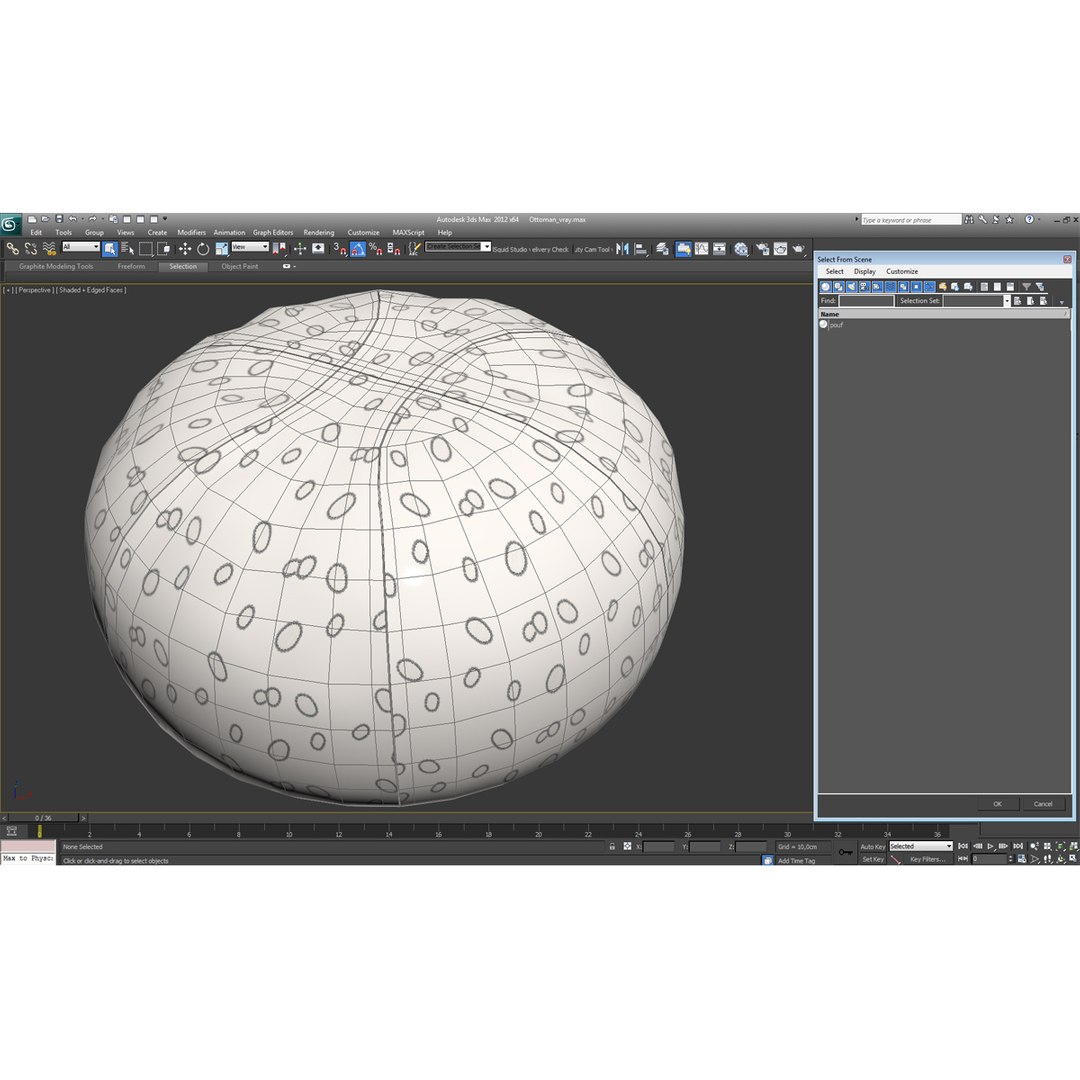1080x1080 pixels.
Task: Enable Auto Key animation mode
Action: pos(873,847)
